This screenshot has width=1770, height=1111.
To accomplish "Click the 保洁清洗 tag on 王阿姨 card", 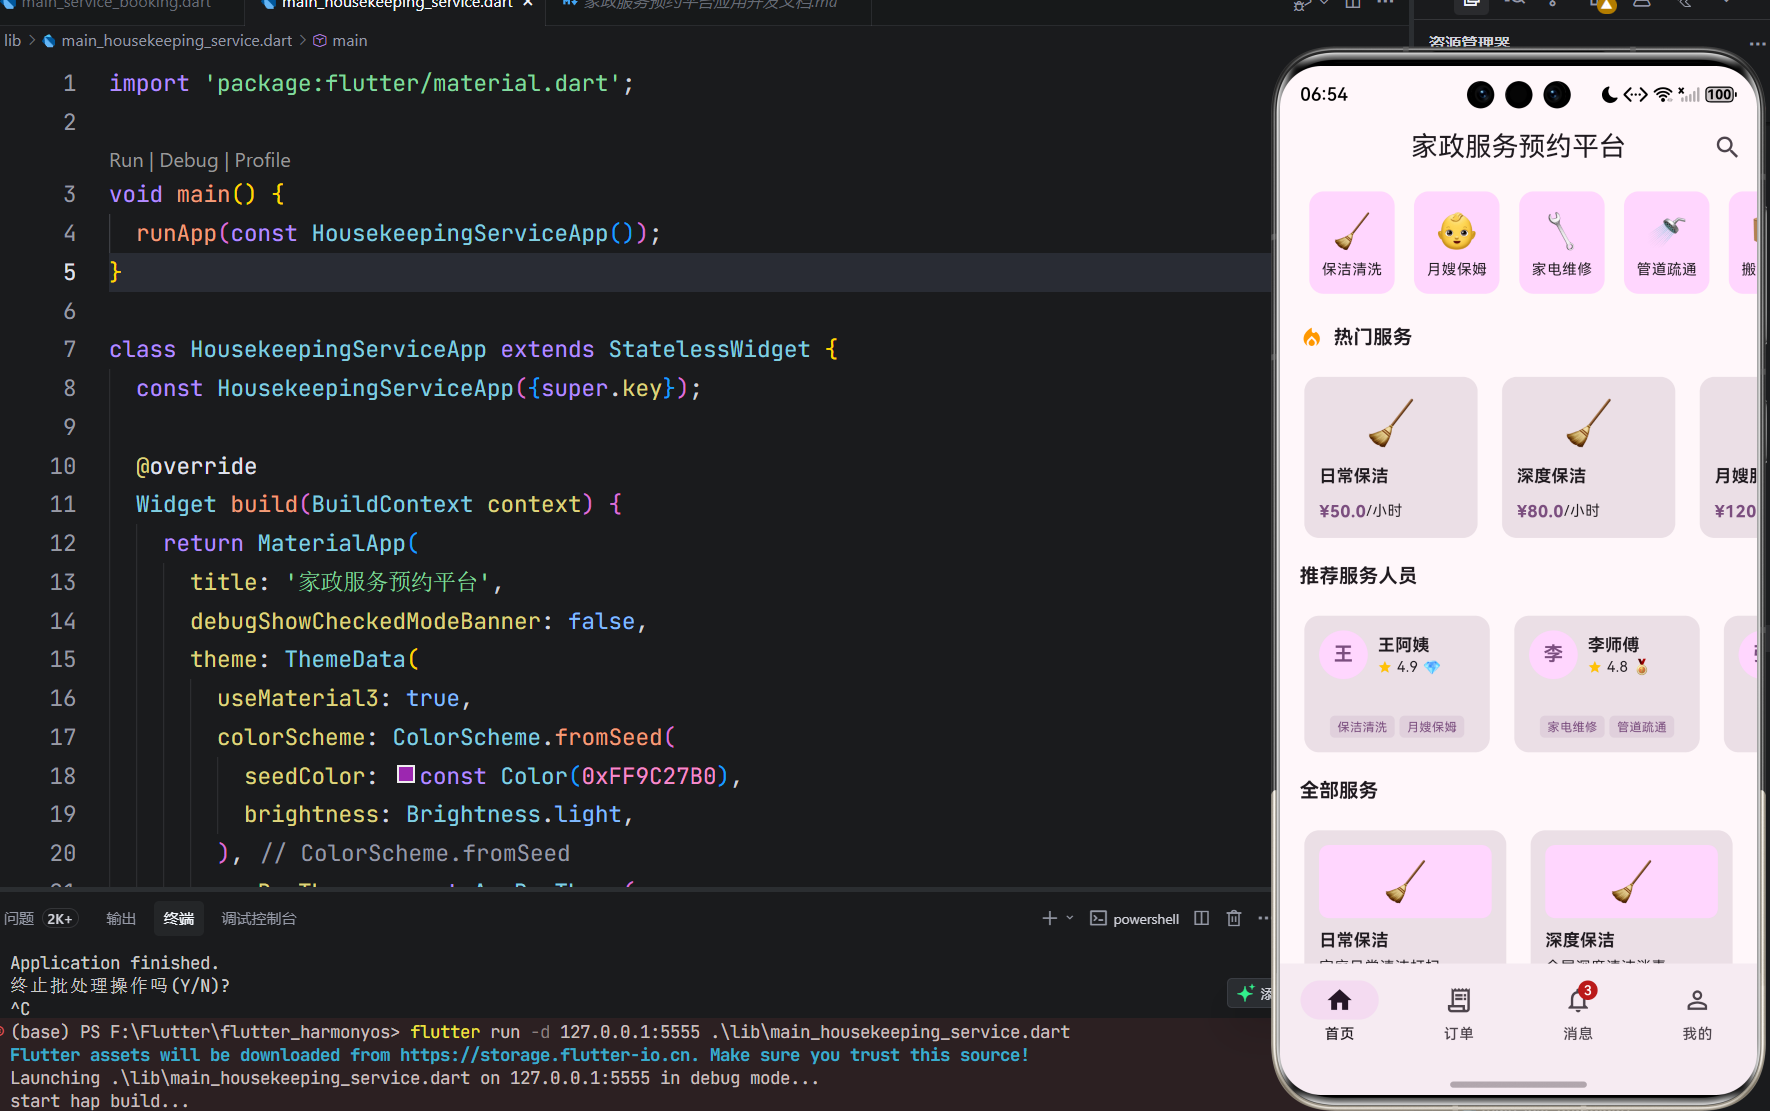I will click(1362, 727).
